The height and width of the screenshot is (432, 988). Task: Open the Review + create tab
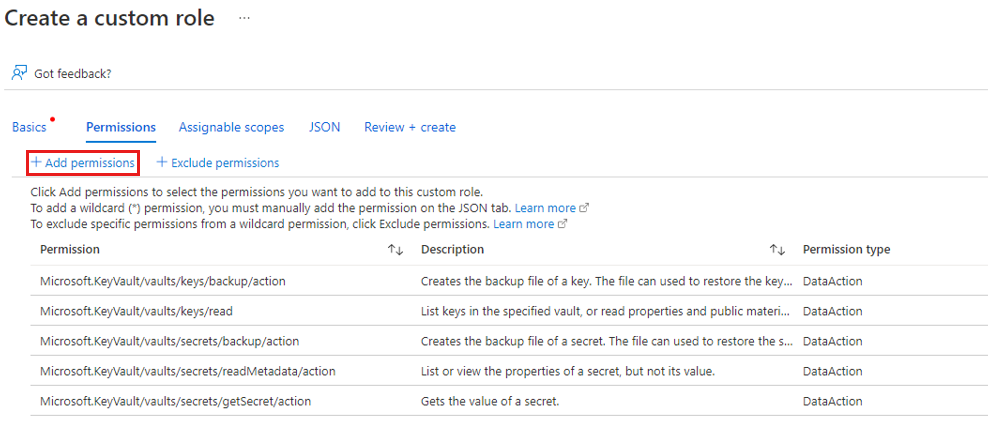coord(410,127)
